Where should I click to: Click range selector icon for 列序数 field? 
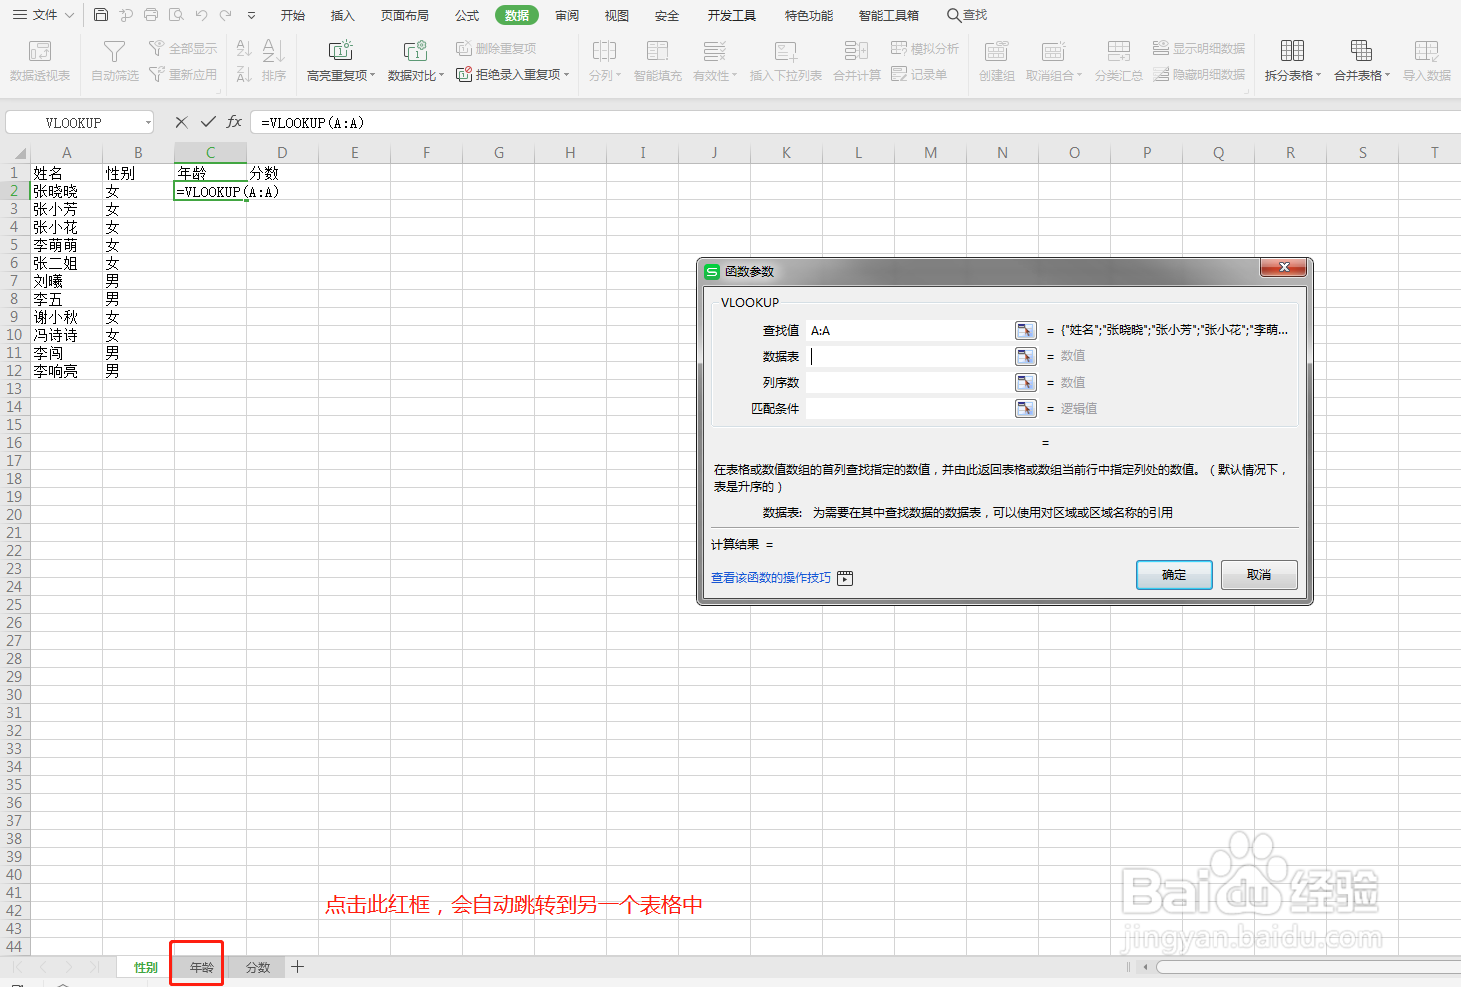tap(1026, 382)
